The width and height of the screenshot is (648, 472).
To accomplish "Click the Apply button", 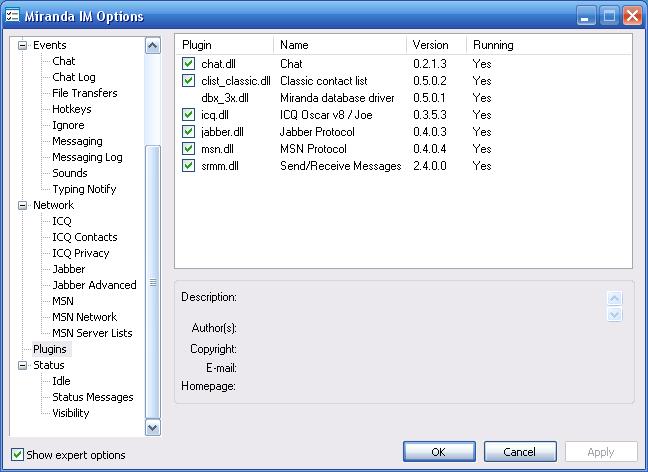I will coord(601,452).
